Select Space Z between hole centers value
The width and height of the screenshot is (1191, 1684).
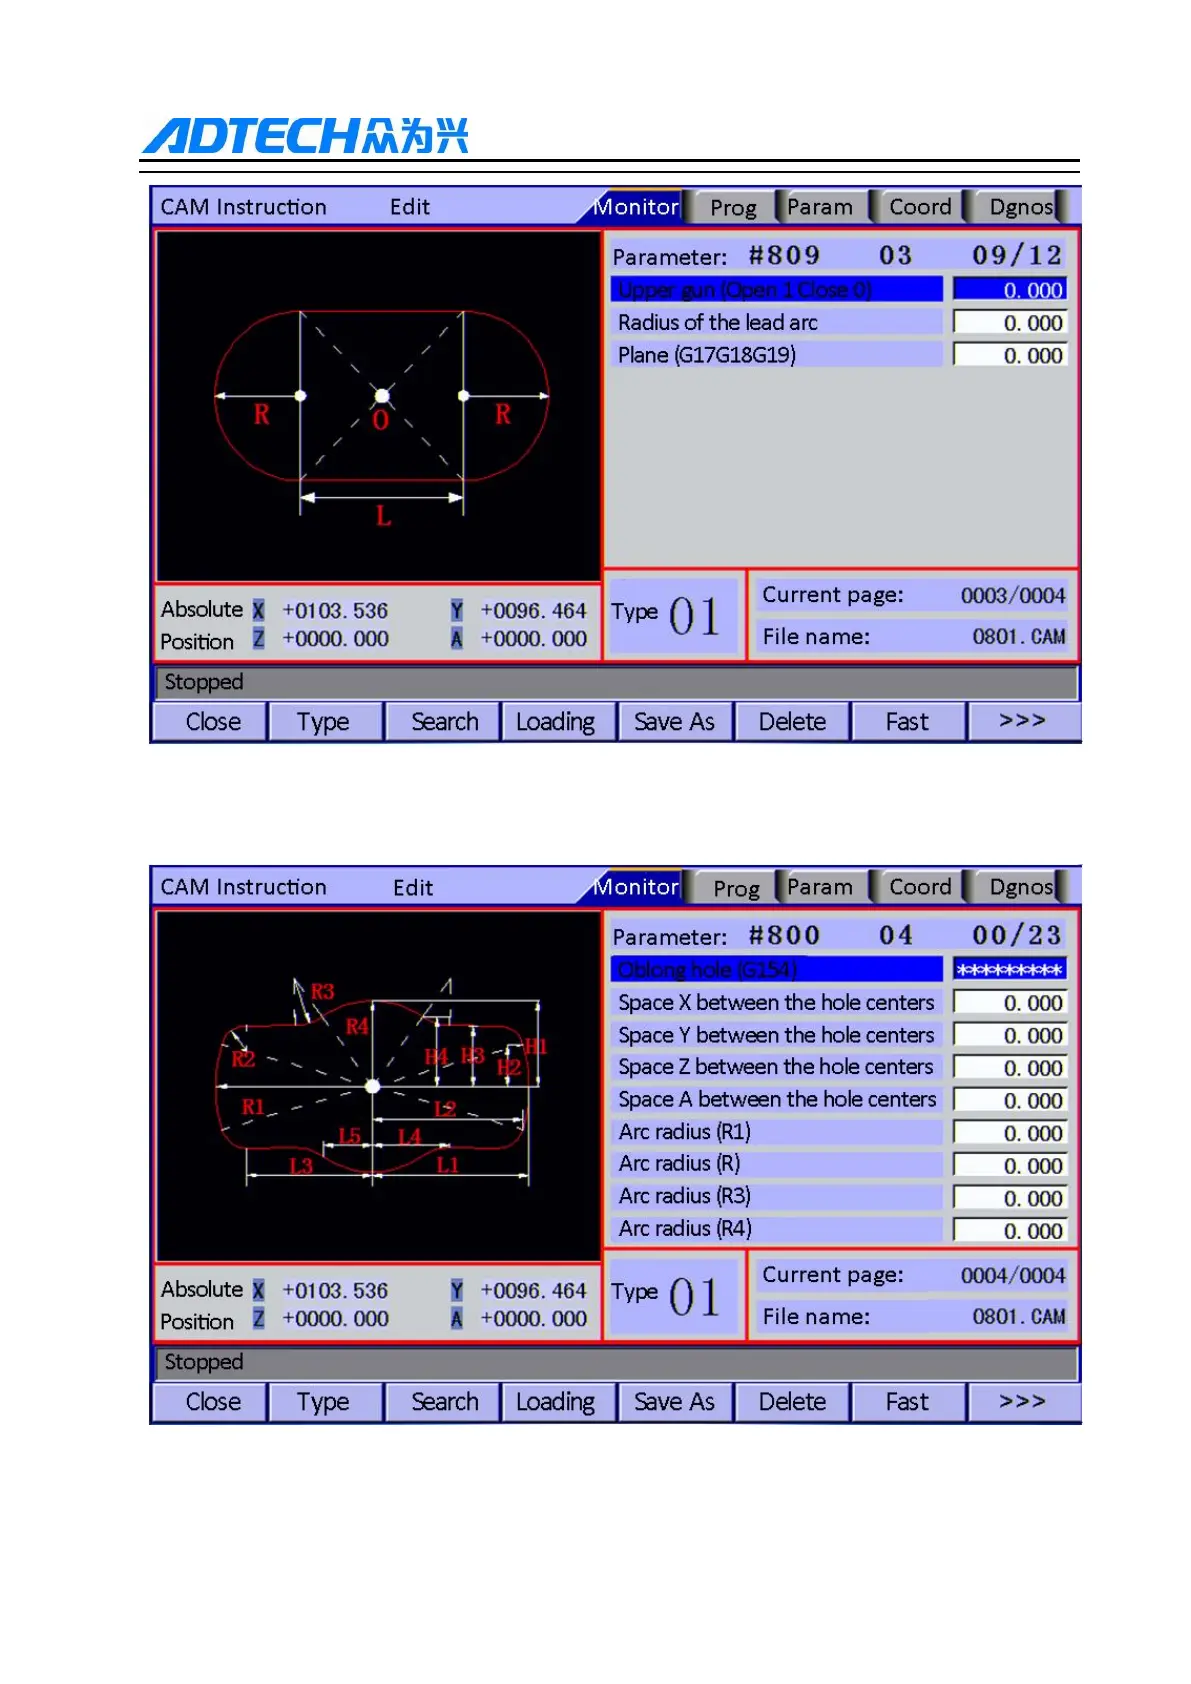1010,1068
